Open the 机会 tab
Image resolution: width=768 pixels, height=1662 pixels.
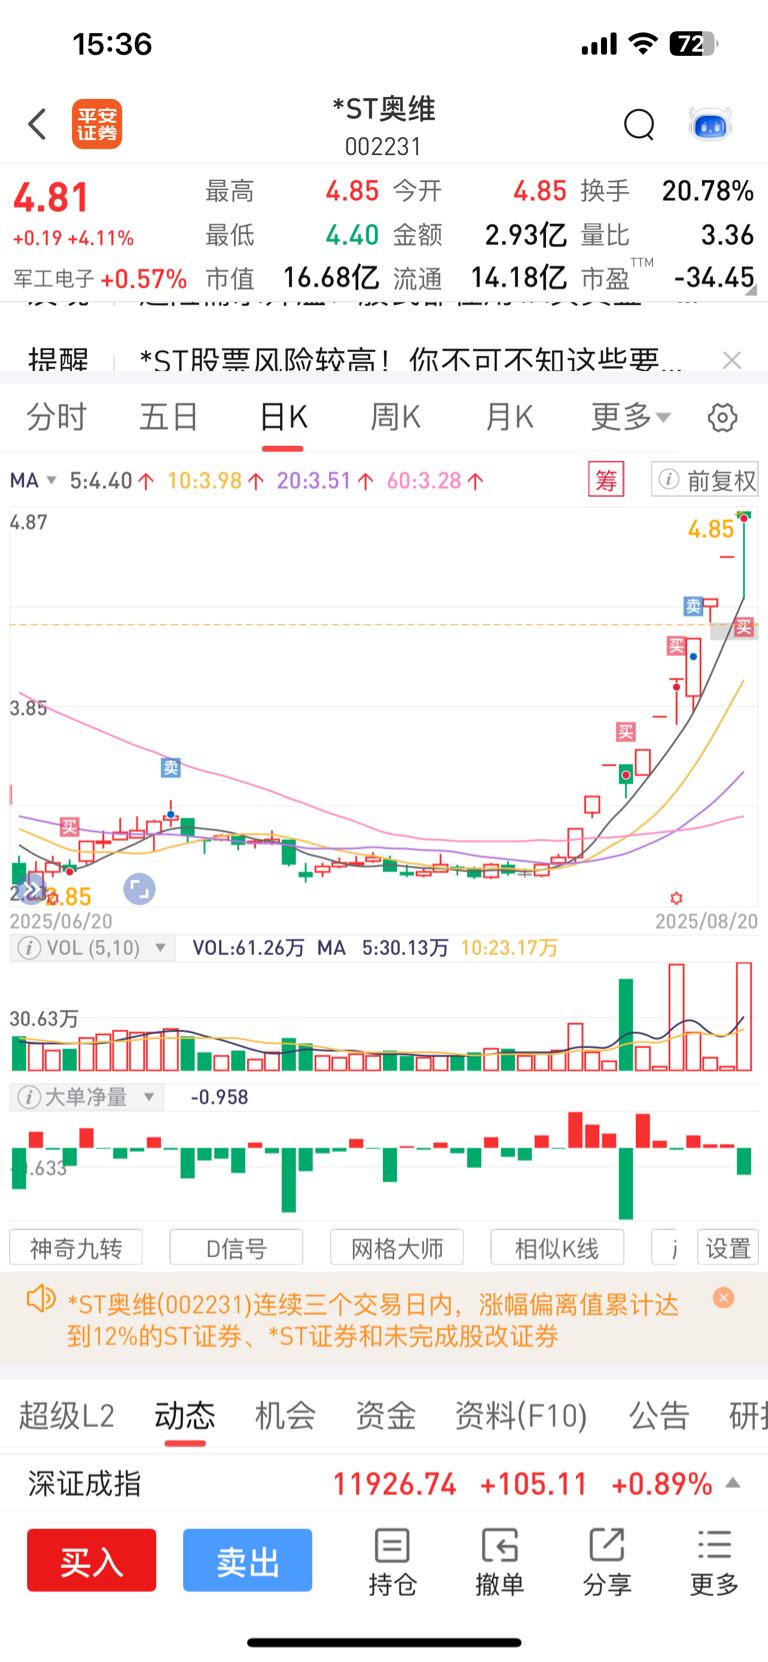pos(285,1415)
